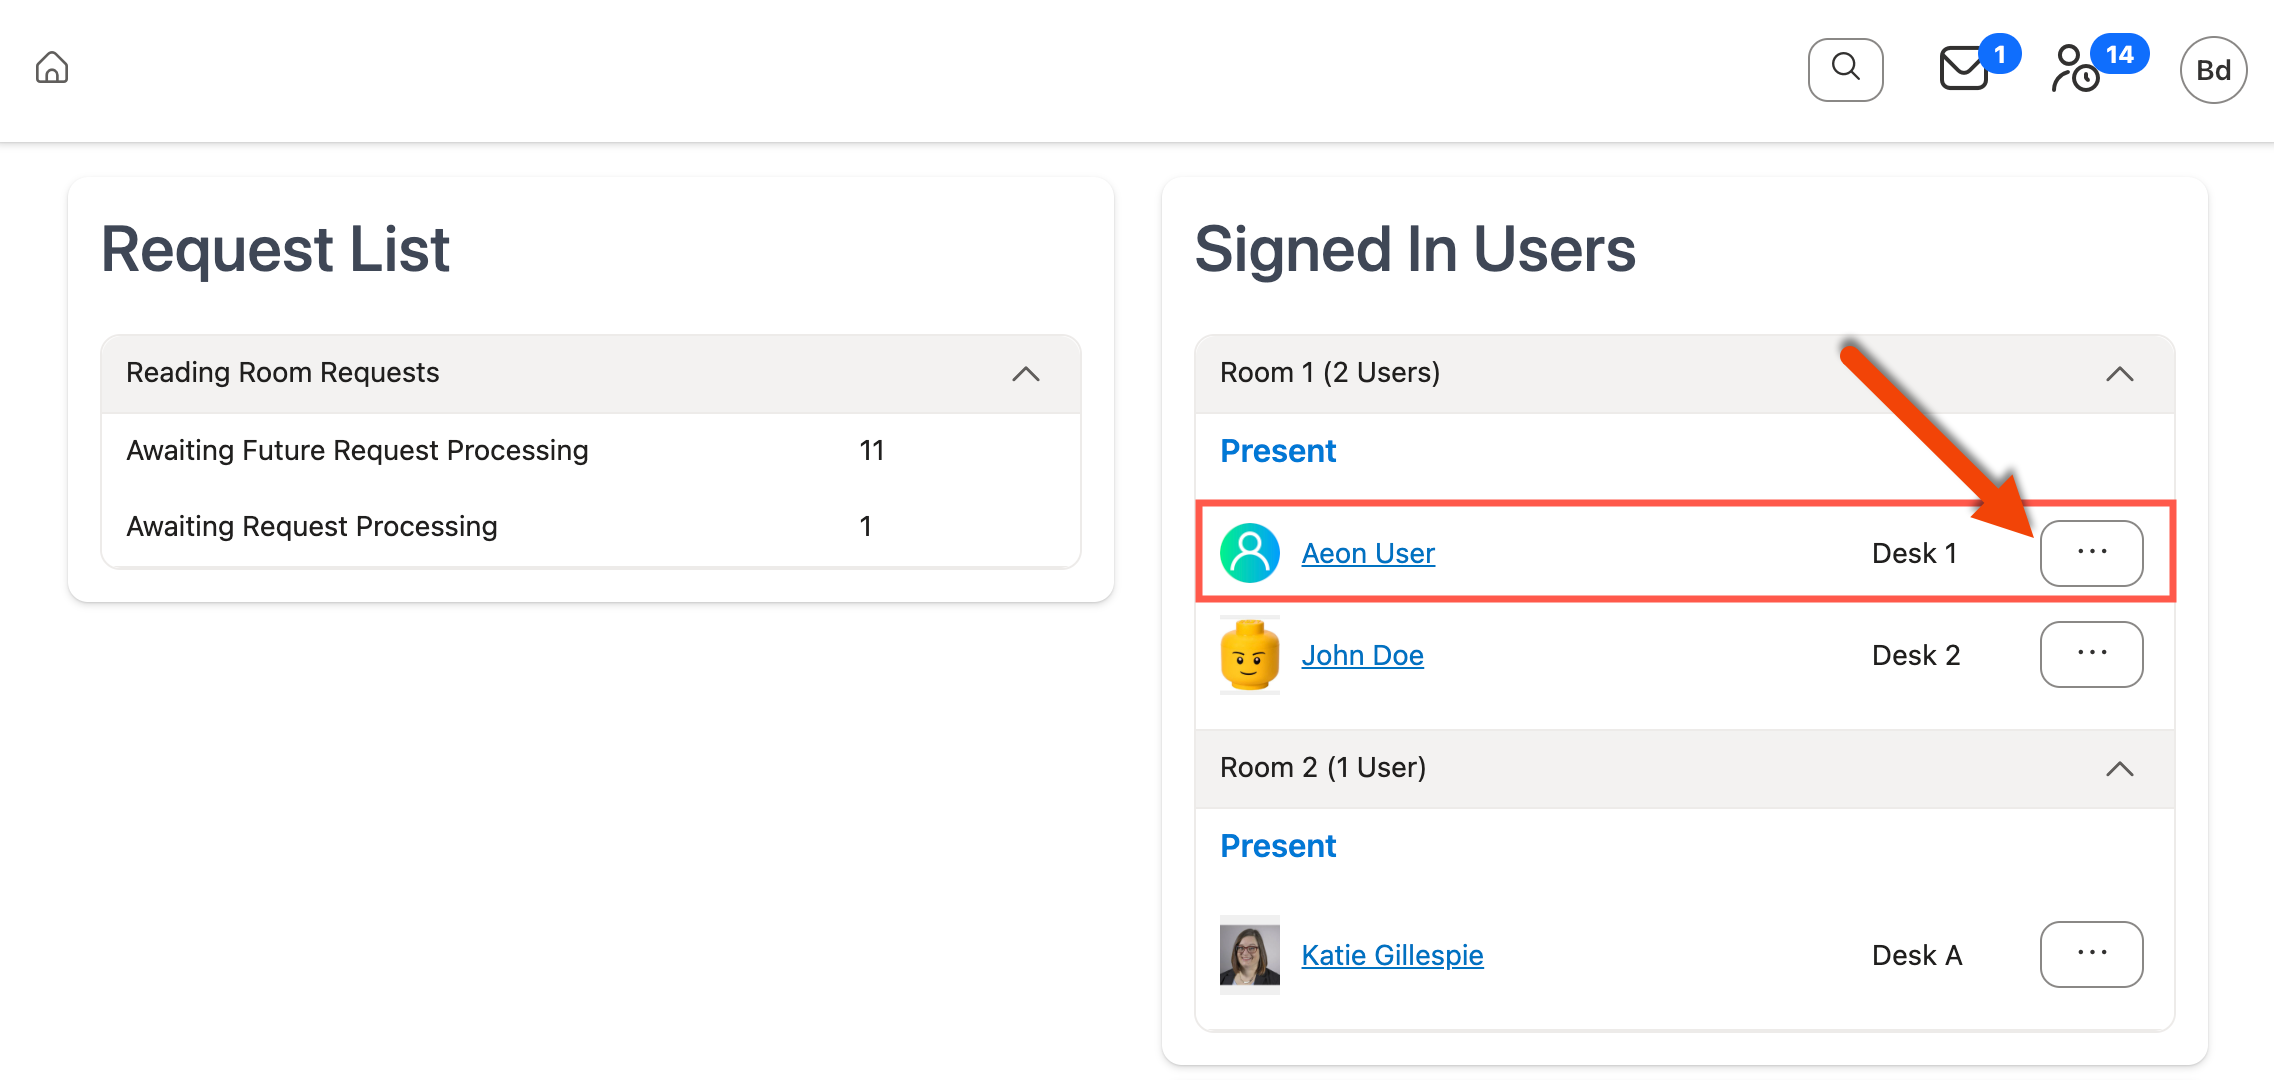Open the mail envelope notification icon
Viewport: 2274px width, 1080px height.
pos(1962,70)
